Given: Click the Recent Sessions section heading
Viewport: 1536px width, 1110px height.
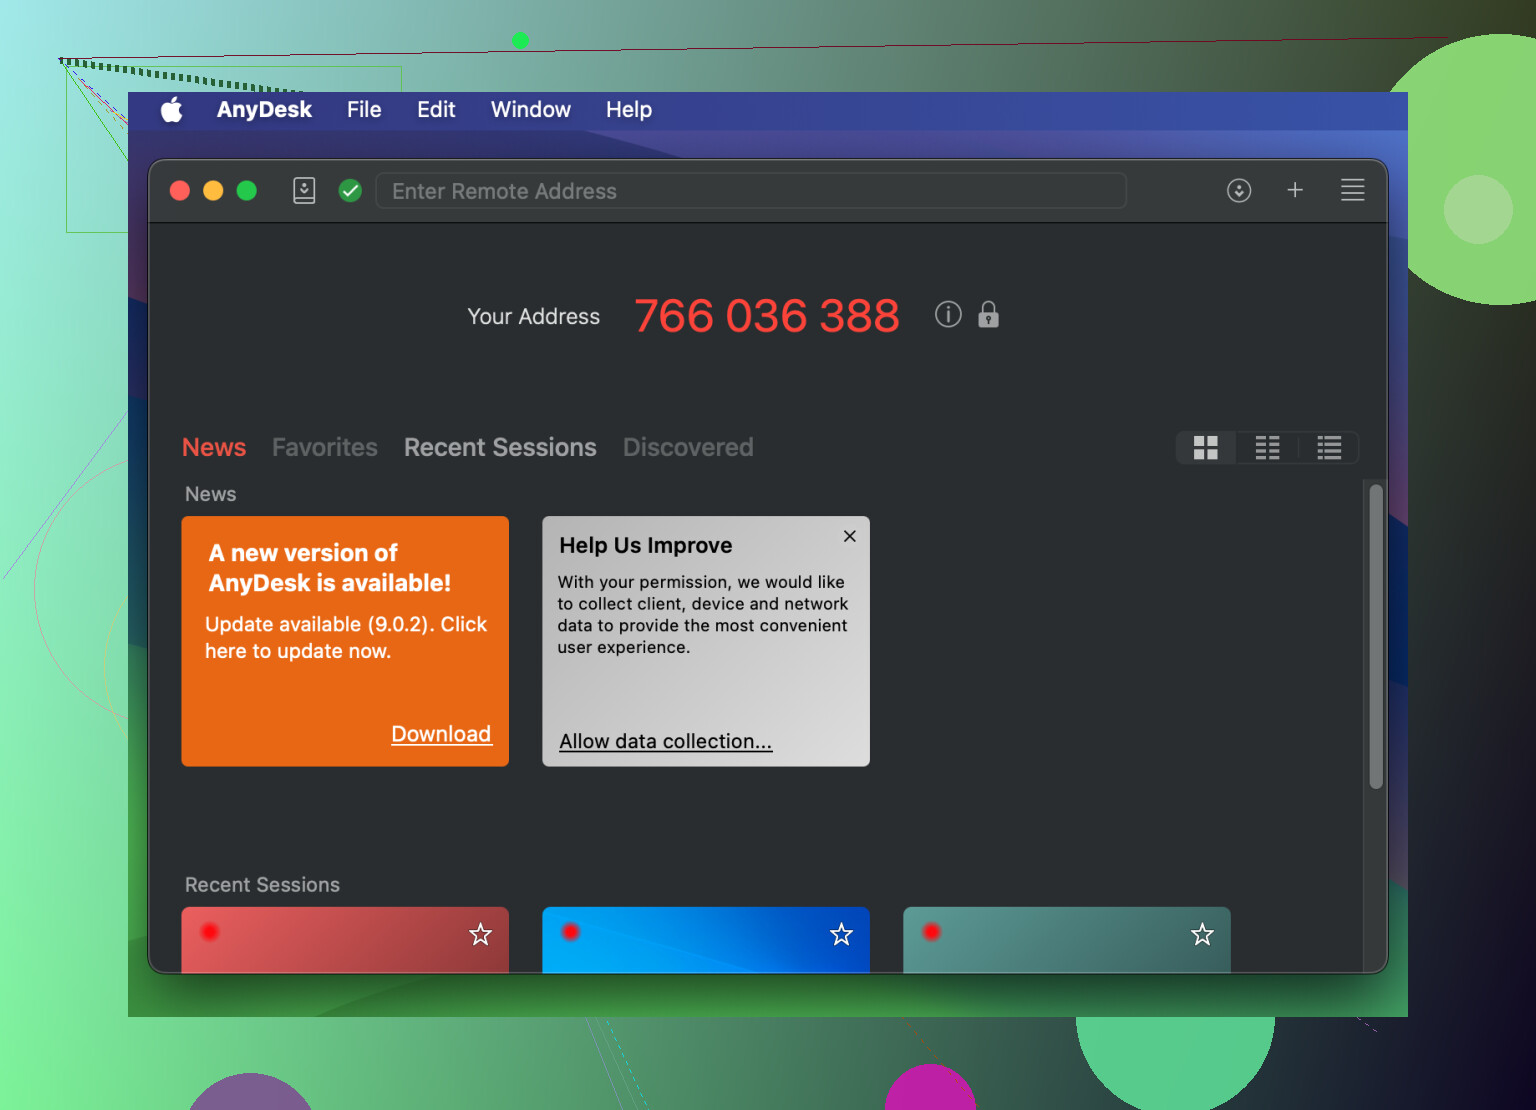Looking at the screenshot, I should pos(262,885).
